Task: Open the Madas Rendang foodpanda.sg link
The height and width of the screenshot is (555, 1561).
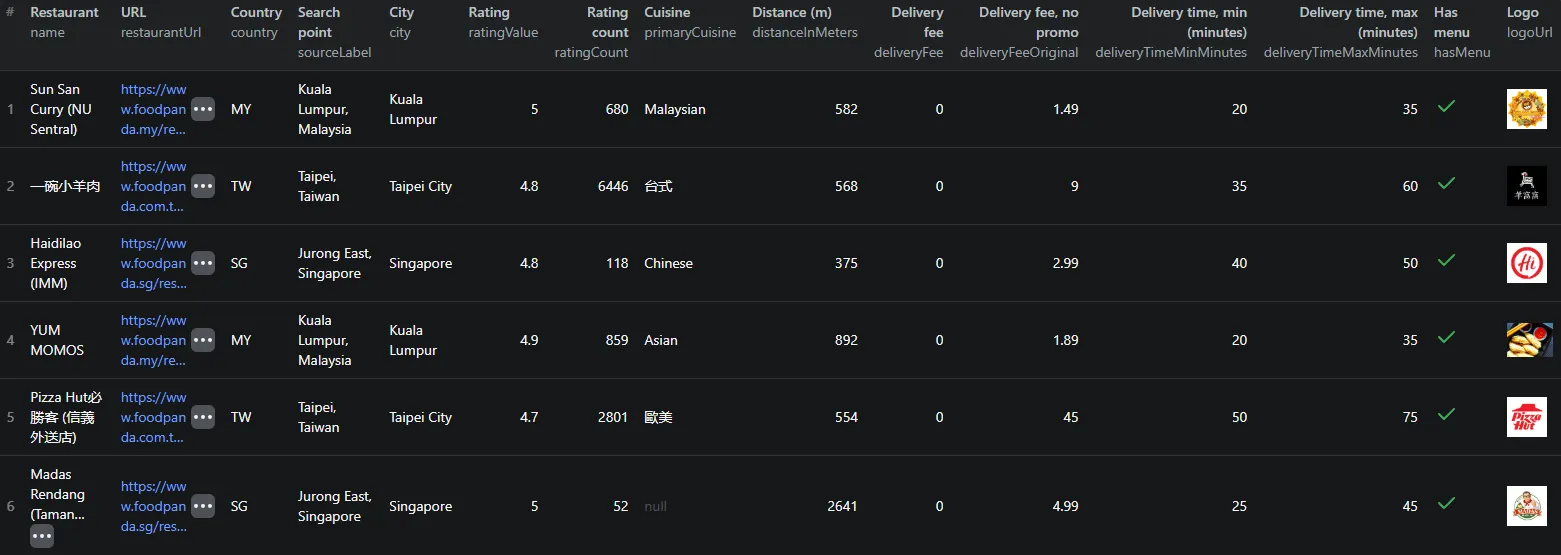Action: pyautogui.click(x=154, y=506)
